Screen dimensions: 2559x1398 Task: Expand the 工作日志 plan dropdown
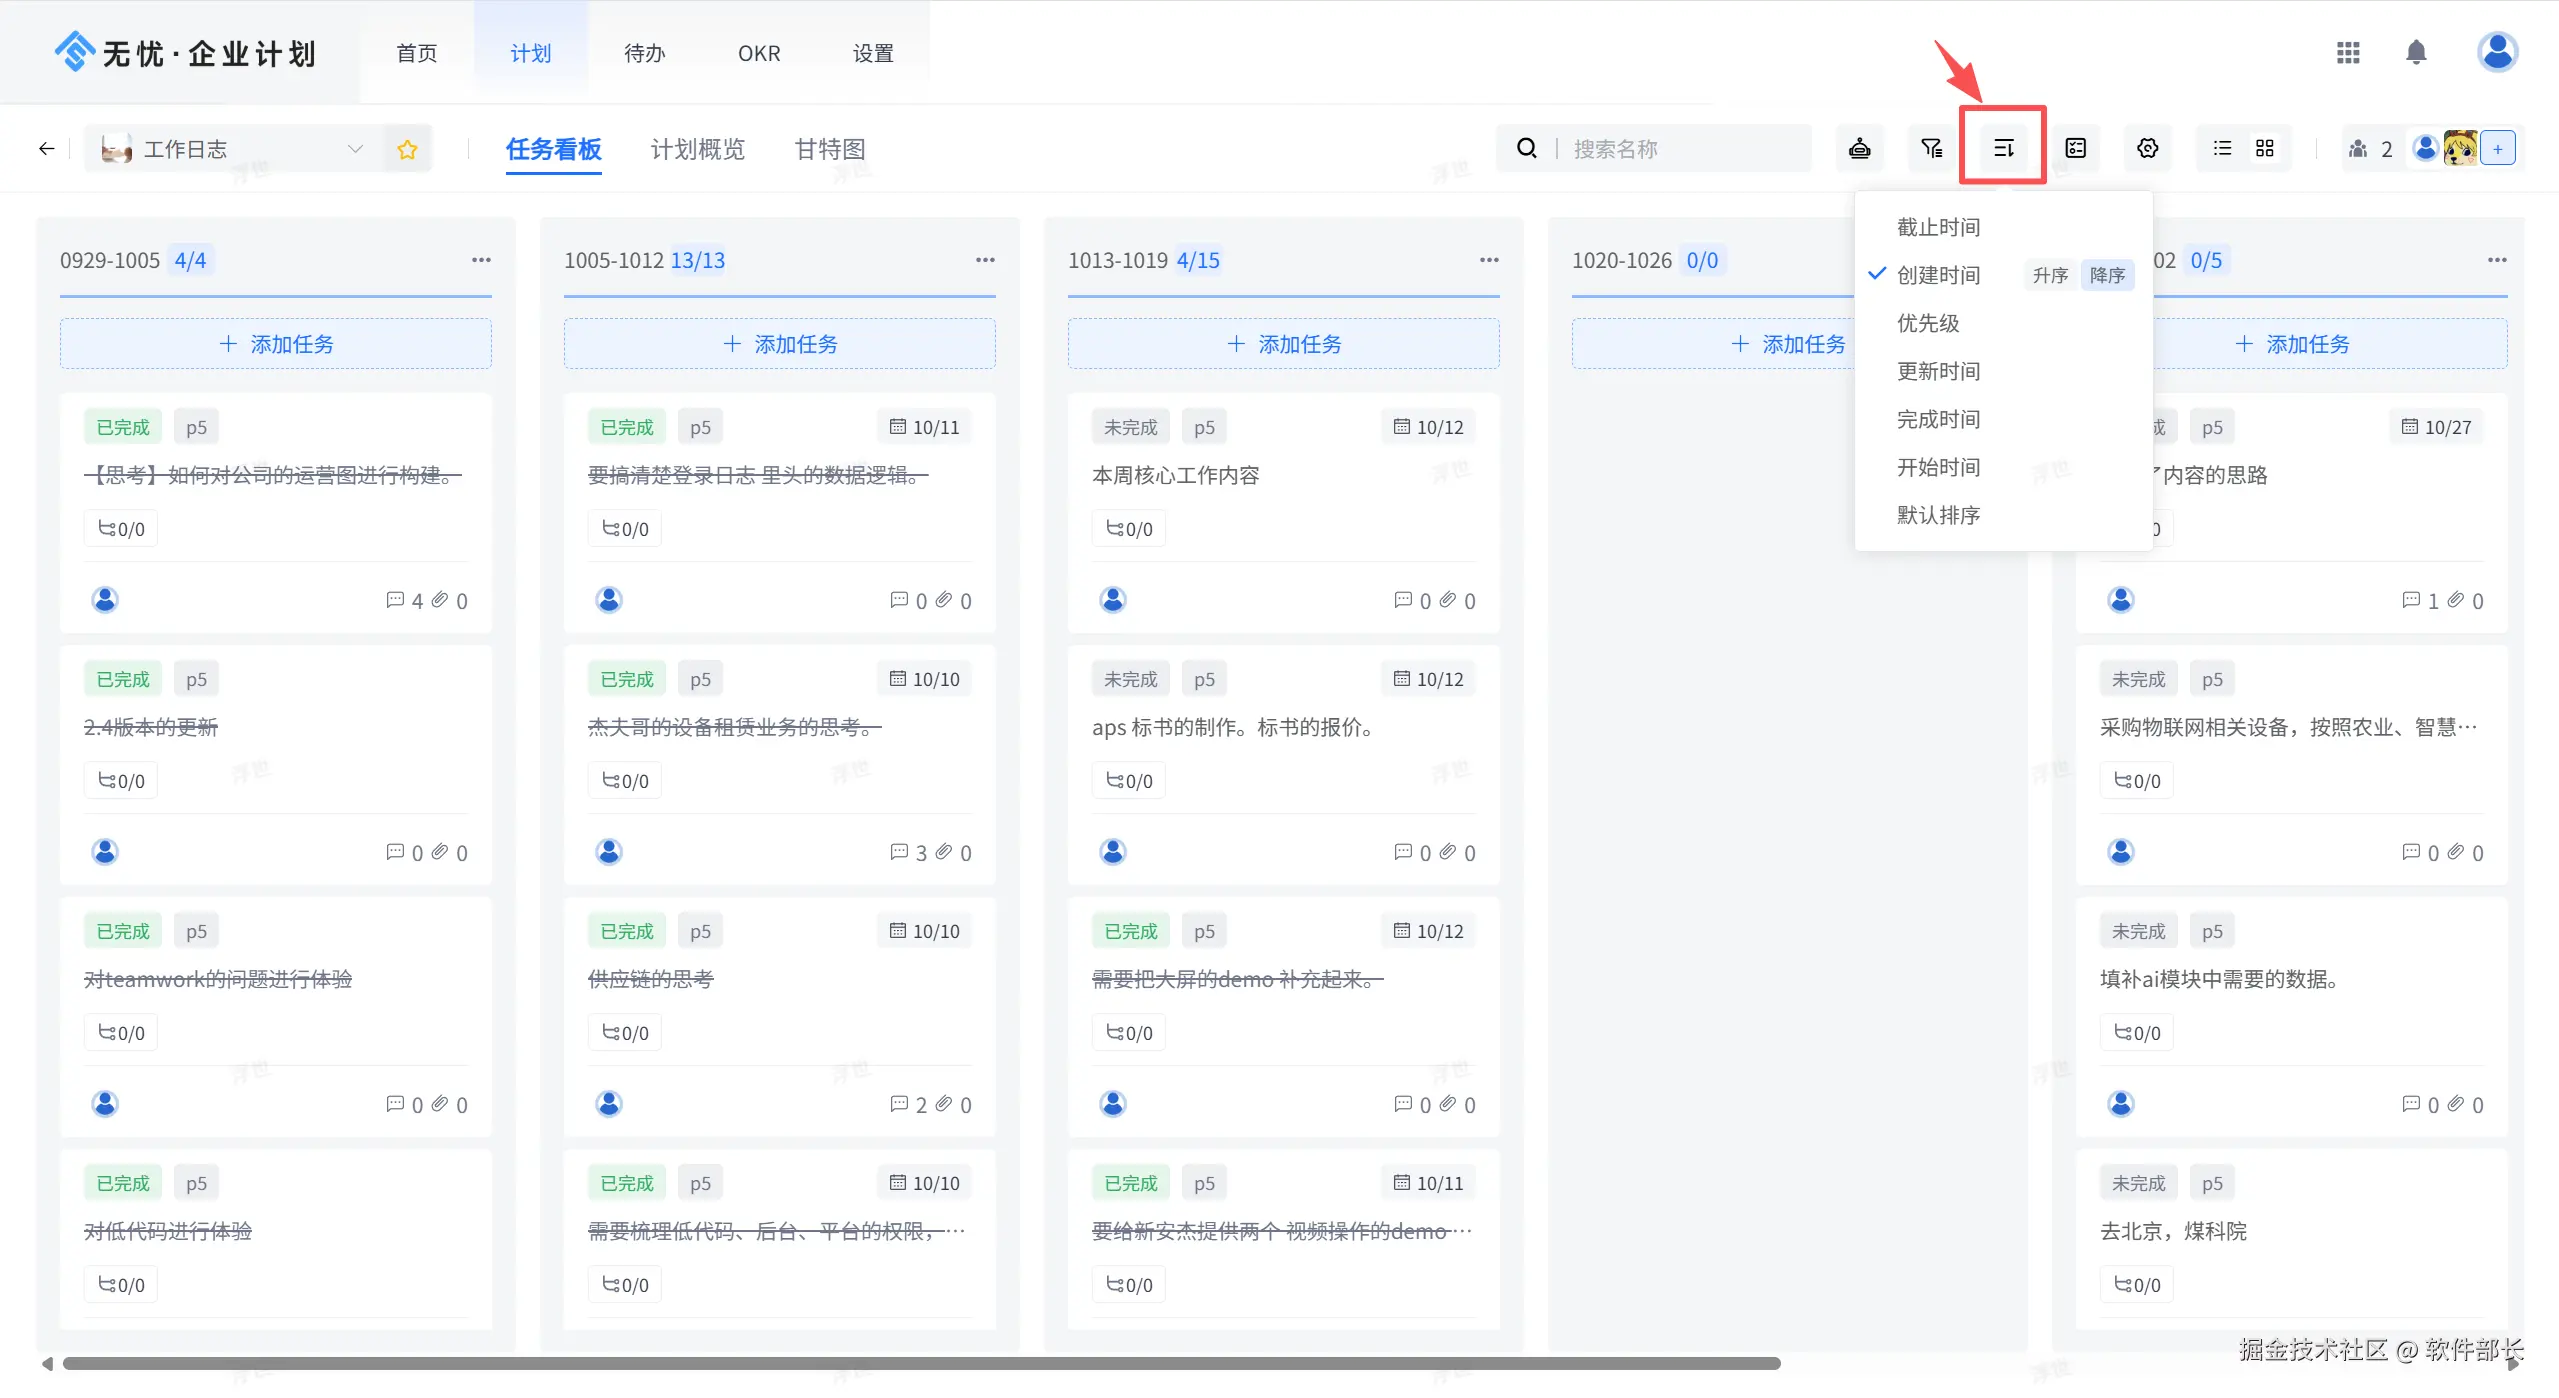(x=354, y=149)
